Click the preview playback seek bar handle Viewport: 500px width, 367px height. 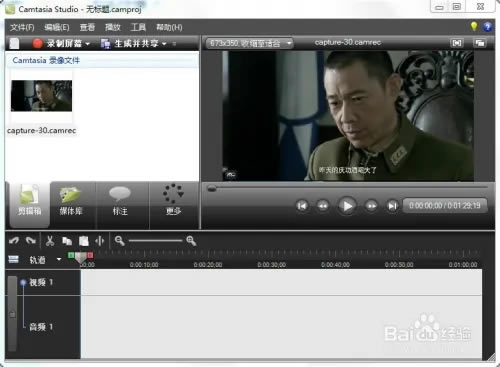tap(212, 189)
